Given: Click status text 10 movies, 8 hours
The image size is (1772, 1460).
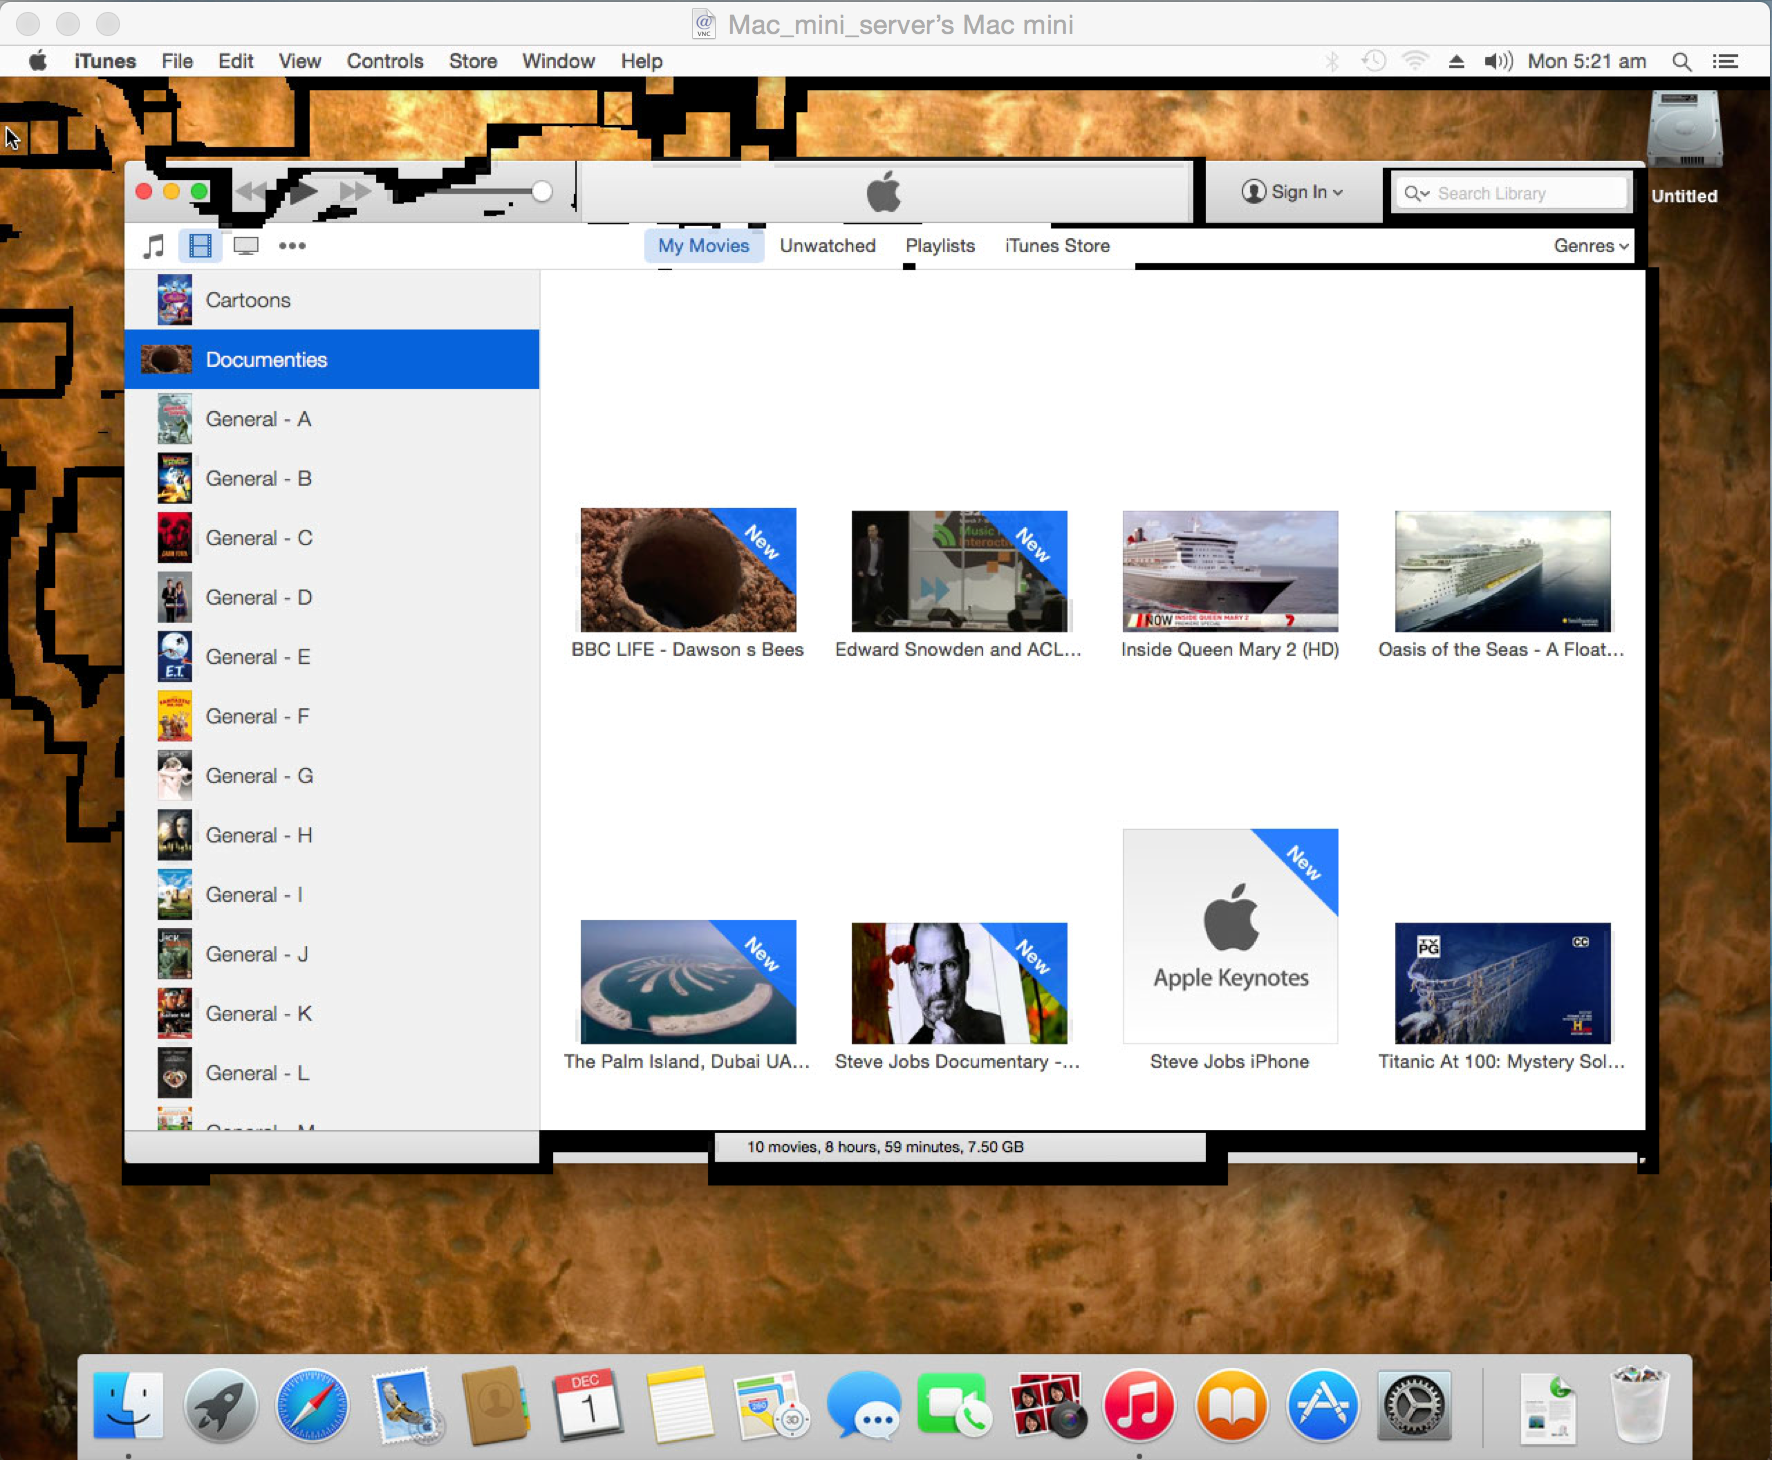Looking at the screenshot, I should coord(885,1147).
